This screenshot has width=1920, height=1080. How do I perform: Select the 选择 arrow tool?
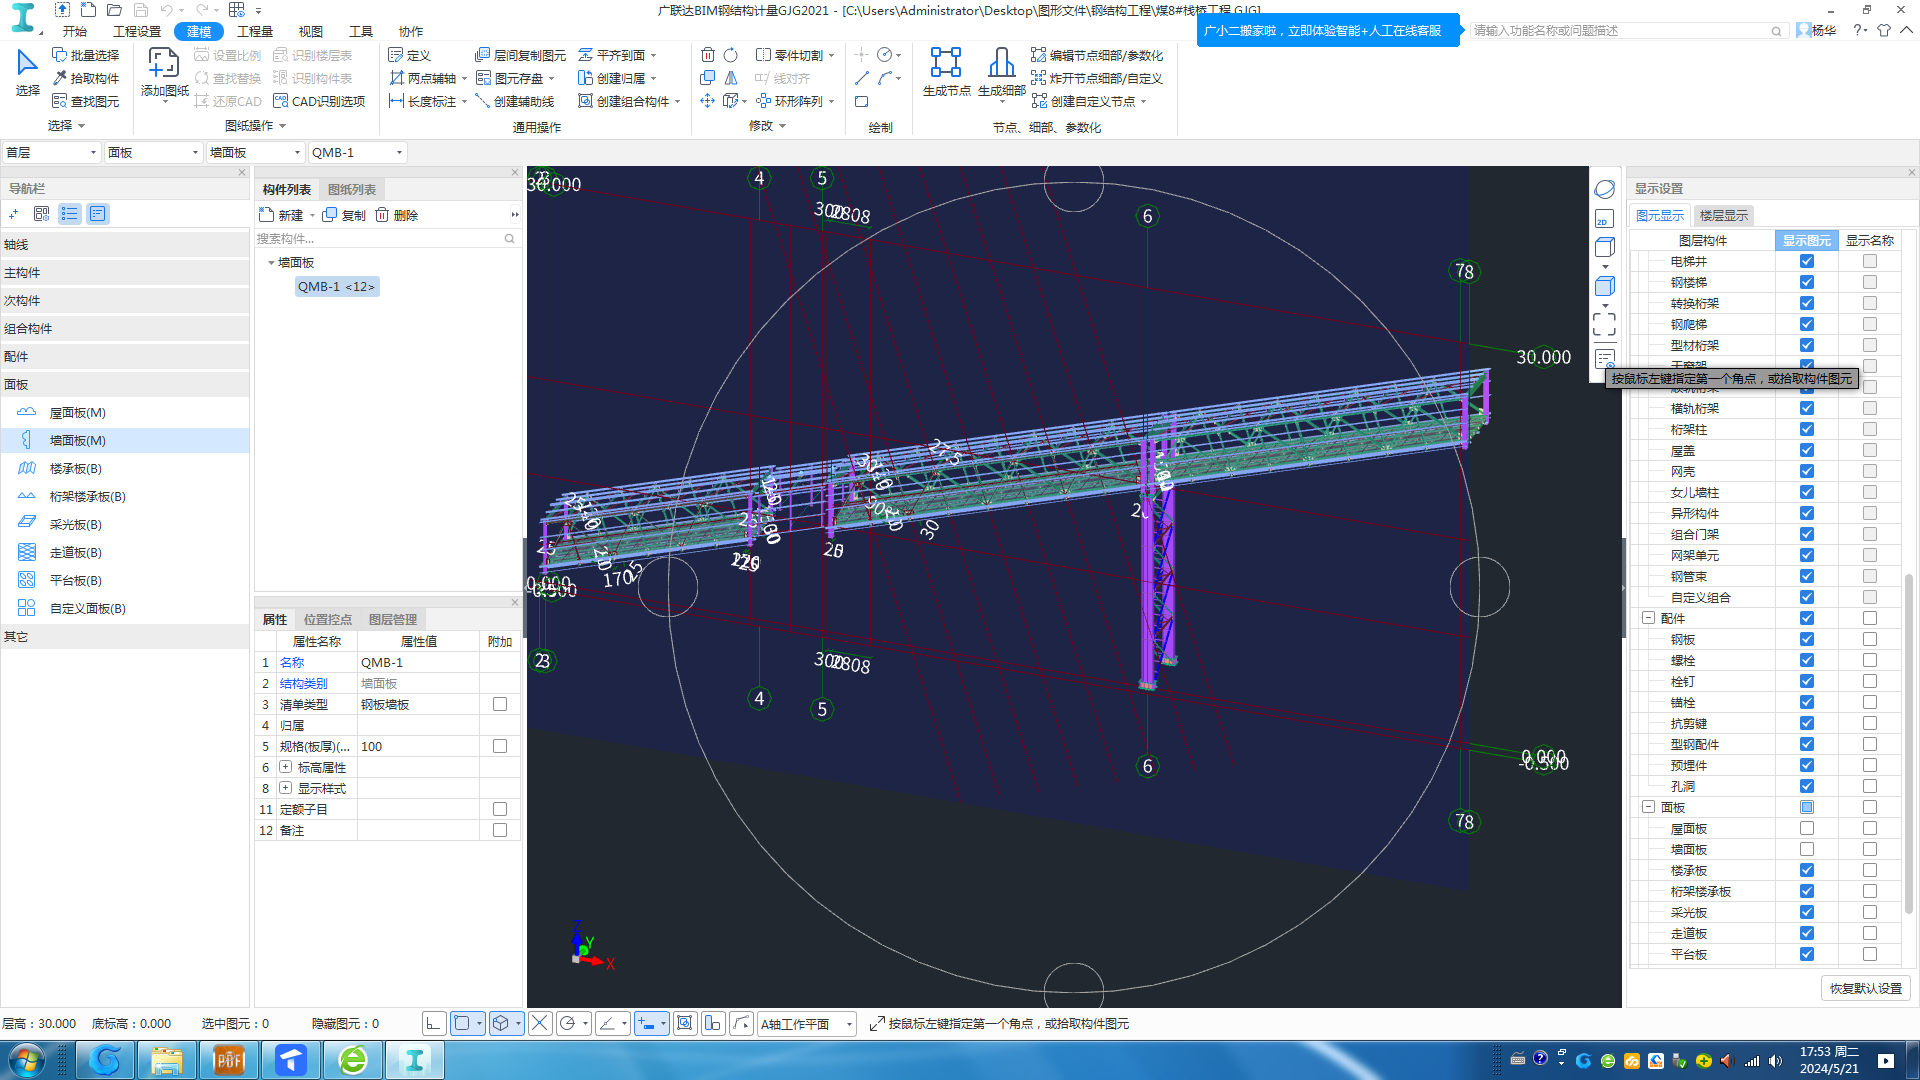pyautogui.click(x=27, y=72)
